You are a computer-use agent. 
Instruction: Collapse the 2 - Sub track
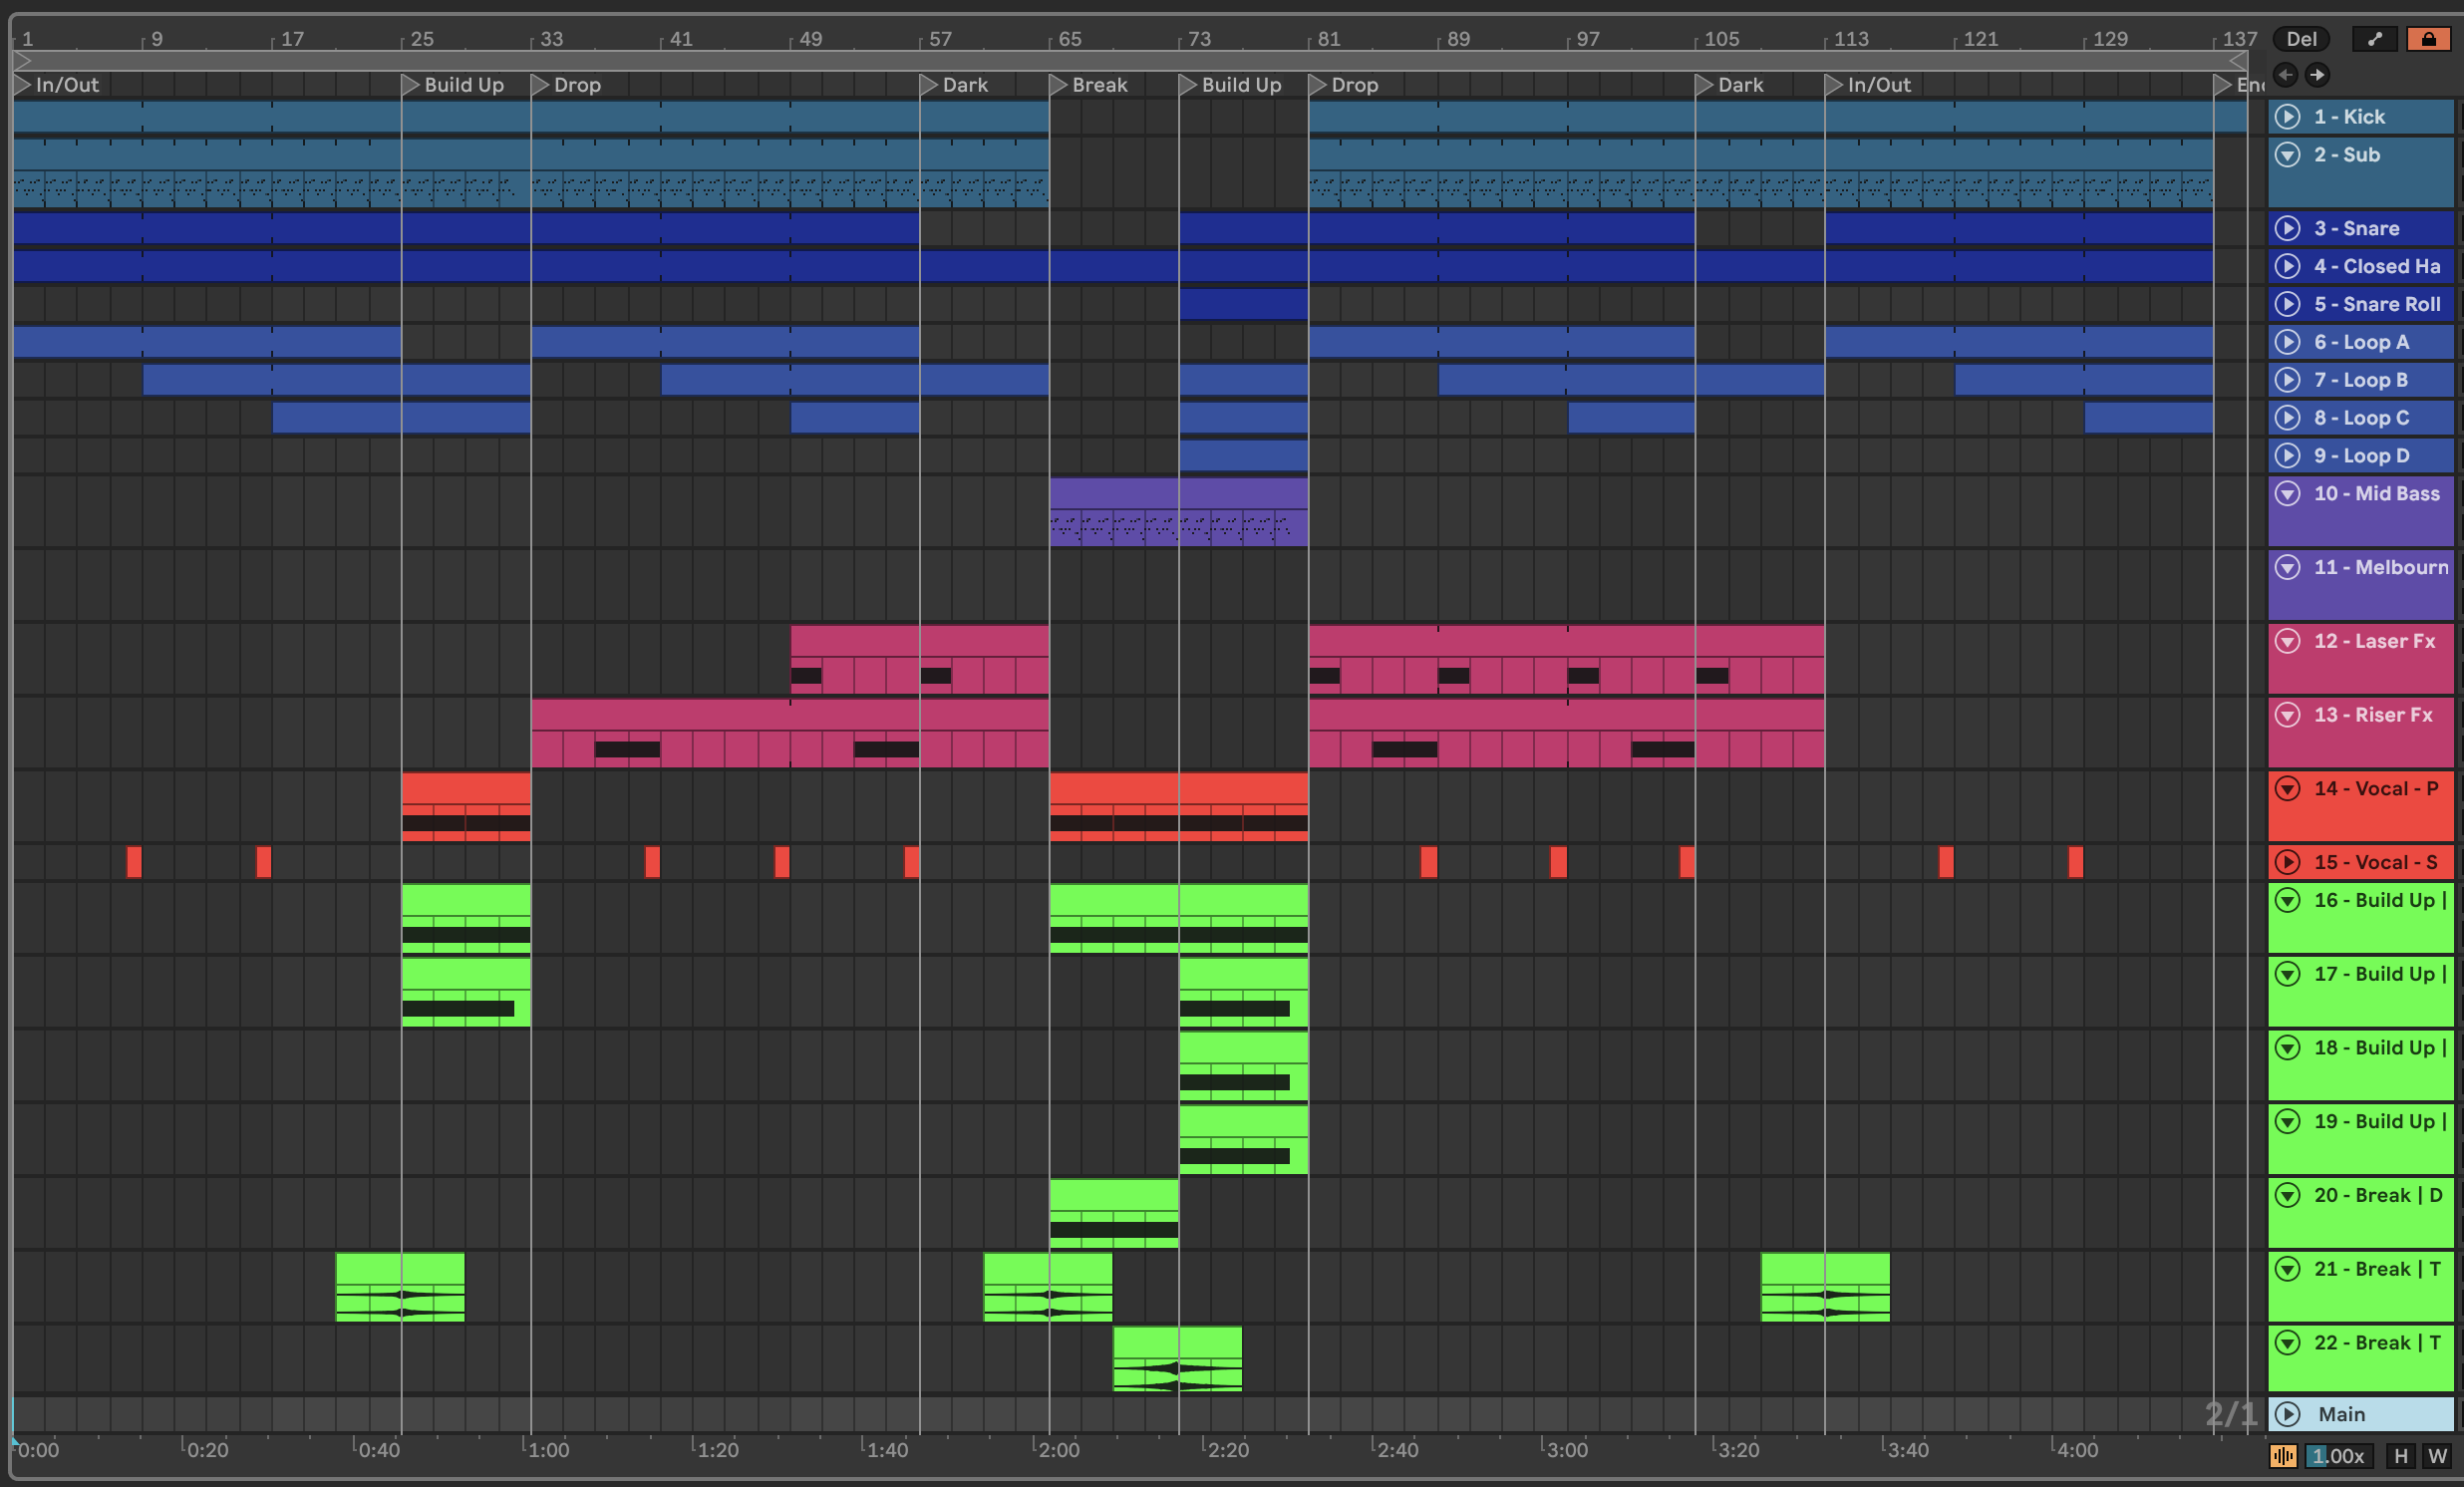click(x=2288, y=155)
